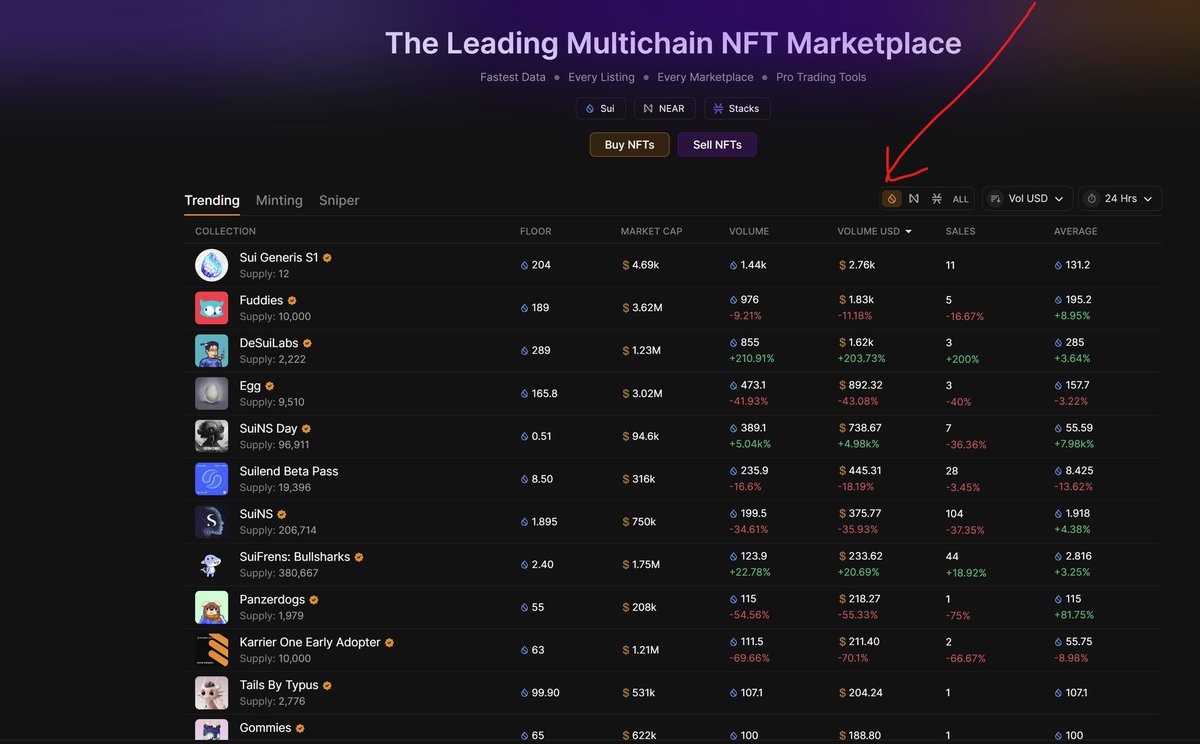Click the sort icon inside Vol USD dropdown
This screenshot has height=744, width=1200.
(x=995, y=199)
